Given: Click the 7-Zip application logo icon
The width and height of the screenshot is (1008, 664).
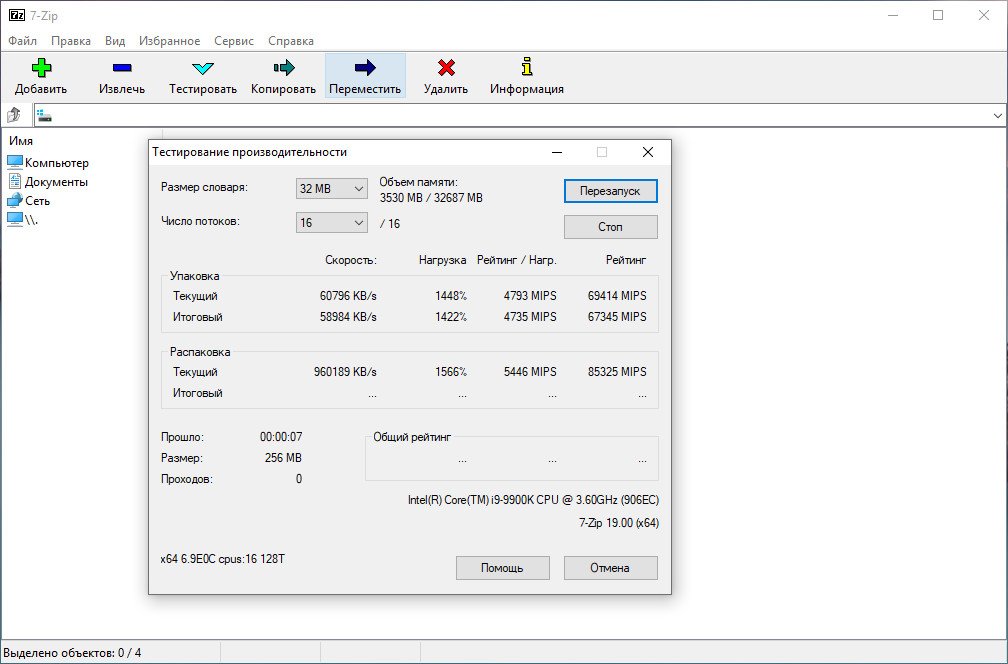Looking at the screenshot, I should click(17, 15).
